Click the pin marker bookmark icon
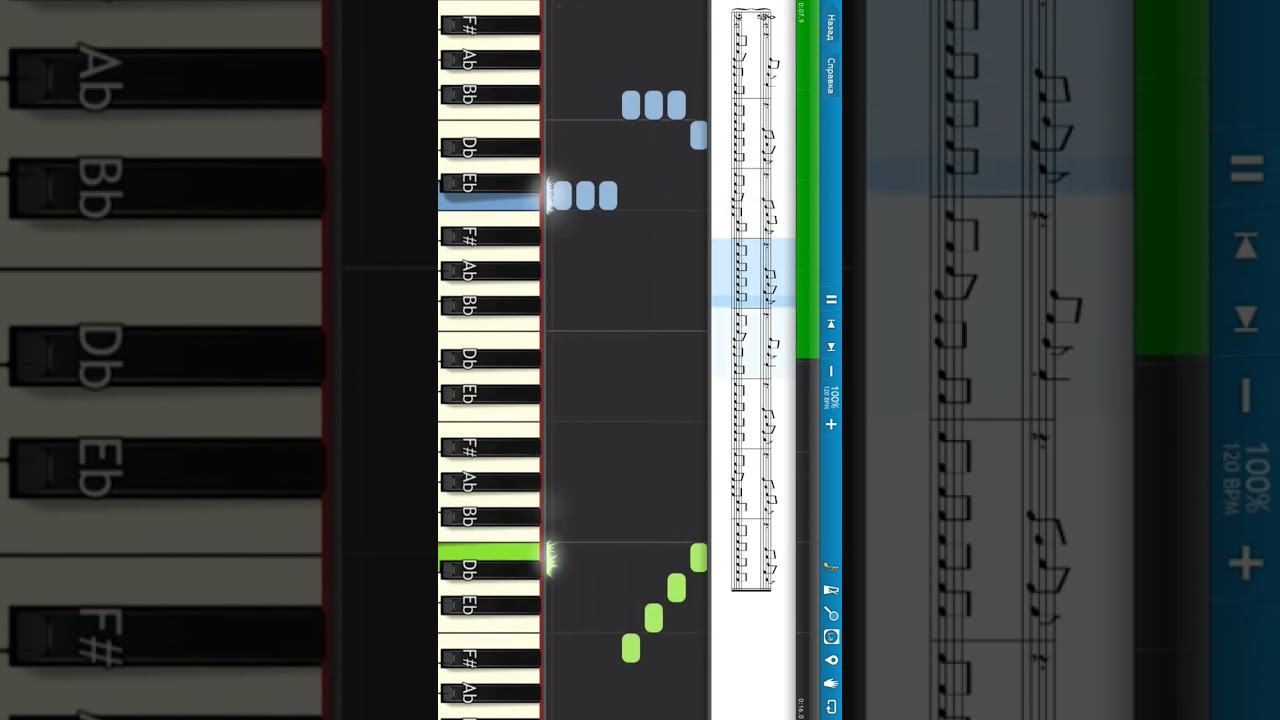This screenshot has height=720, width=1280. 830,660
